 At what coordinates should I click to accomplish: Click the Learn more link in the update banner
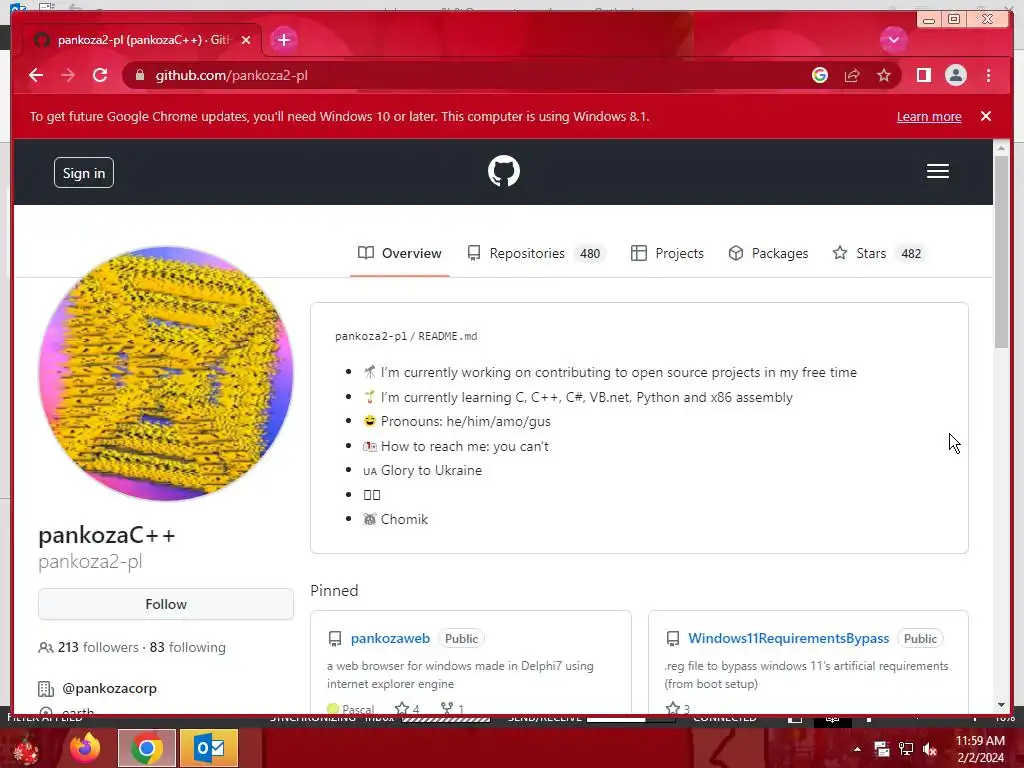[929, 116]
